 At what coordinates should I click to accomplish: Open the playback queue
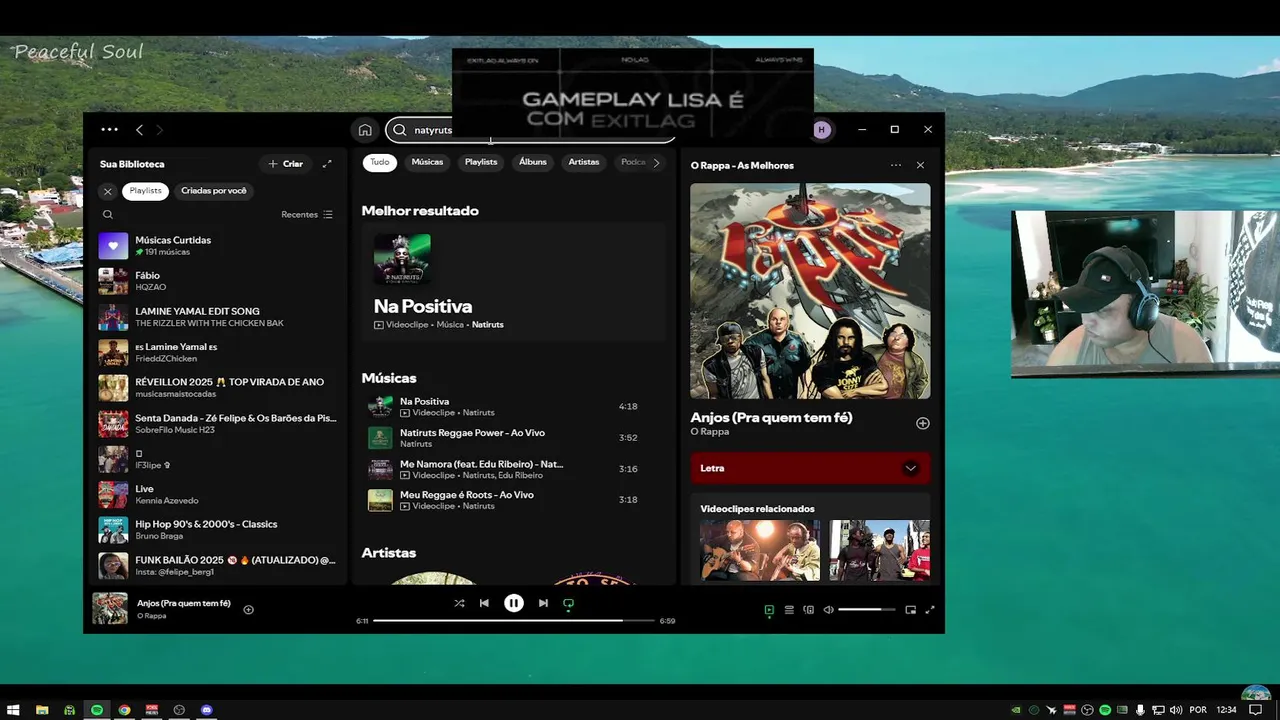click(789, 610)
